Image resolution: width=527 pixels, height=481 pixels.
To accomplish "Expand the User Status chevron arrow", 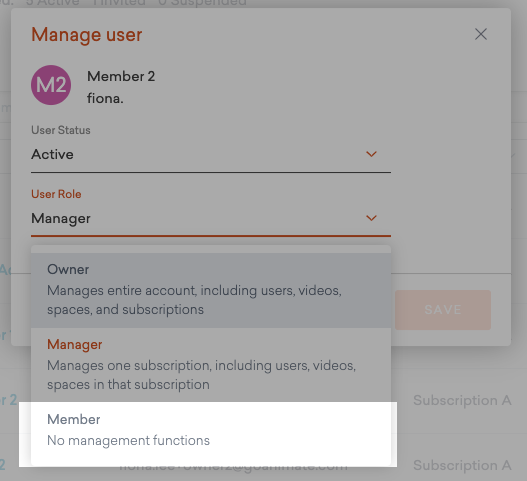I will pos(371,154).
